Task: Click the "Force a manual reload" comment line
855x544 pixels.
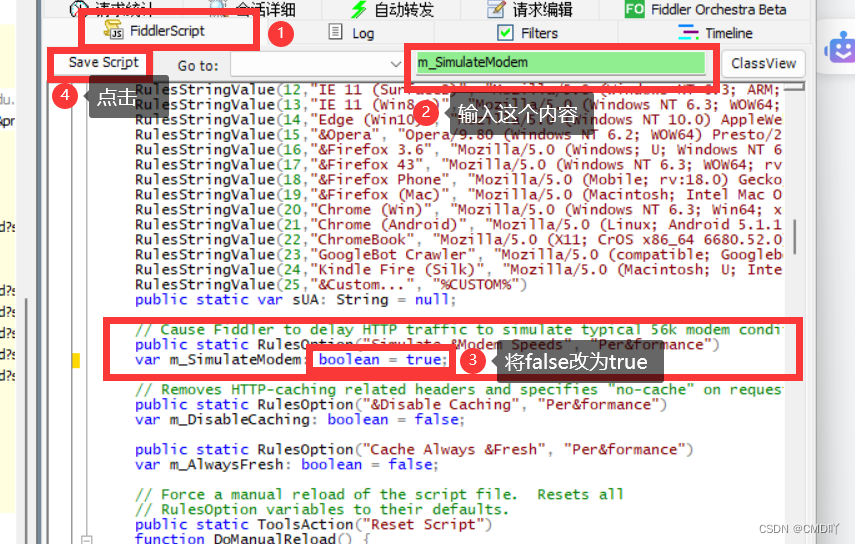Action: [379, 494]
